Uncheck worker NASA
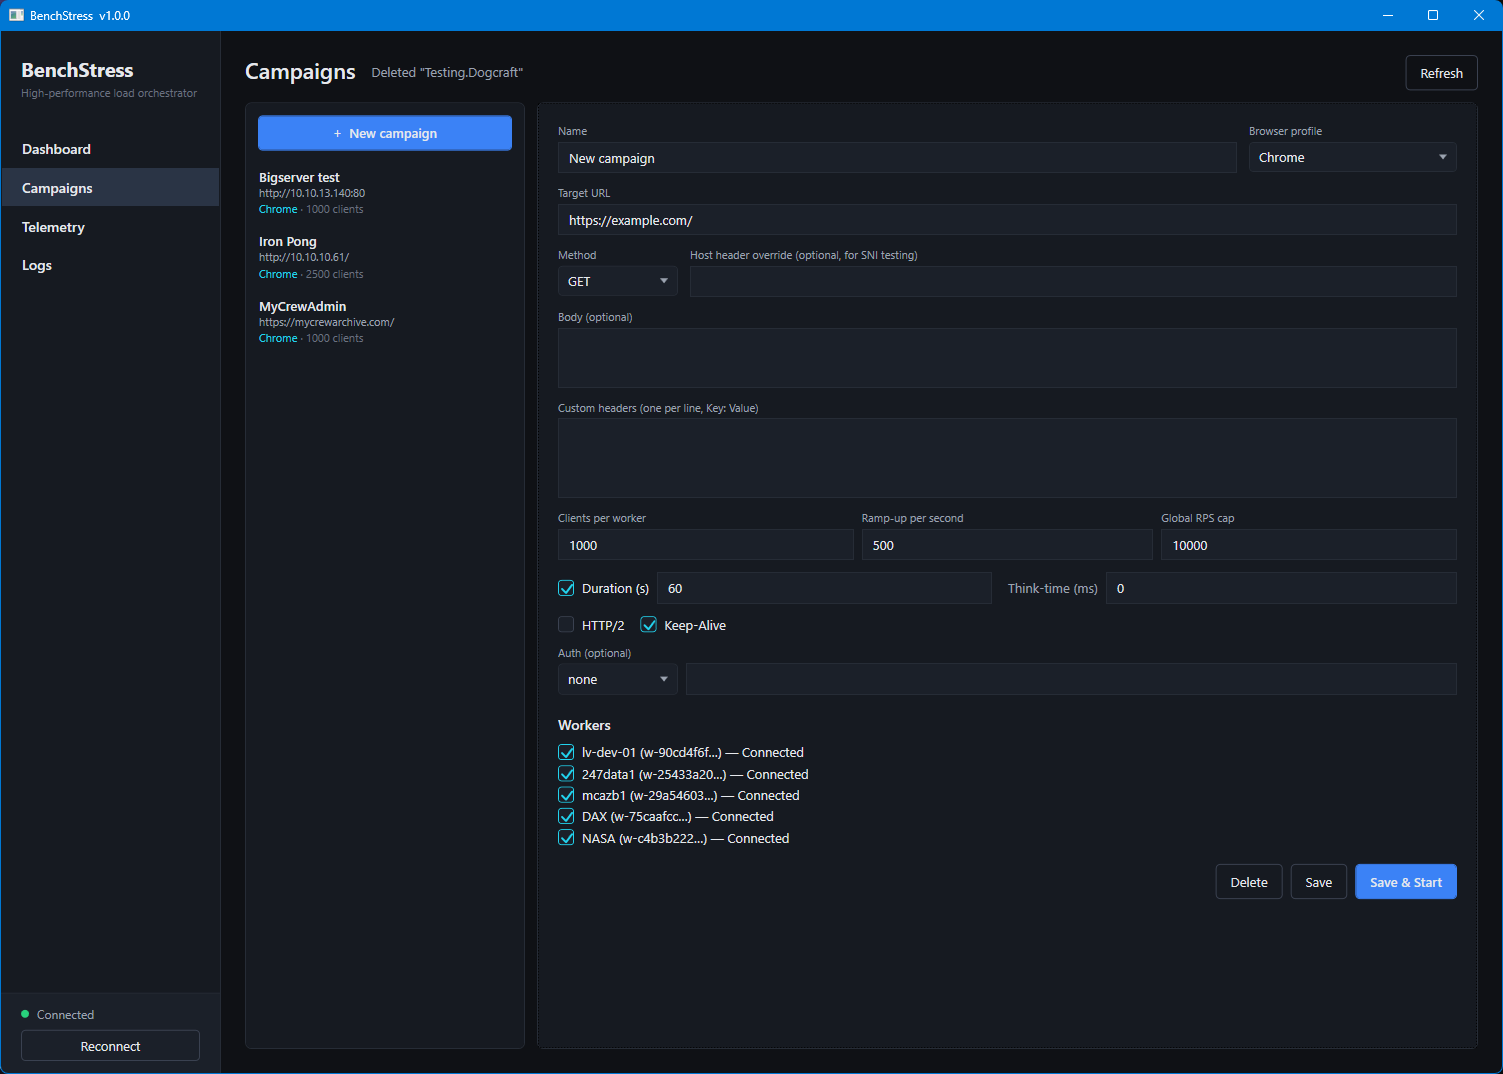Viewport: 1503px width, 1074px height. (566, 838)
